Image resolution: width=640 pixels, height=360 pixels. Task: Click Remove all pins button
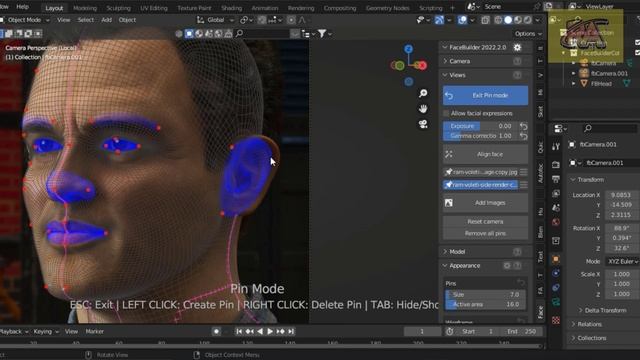tap(485, 233)
